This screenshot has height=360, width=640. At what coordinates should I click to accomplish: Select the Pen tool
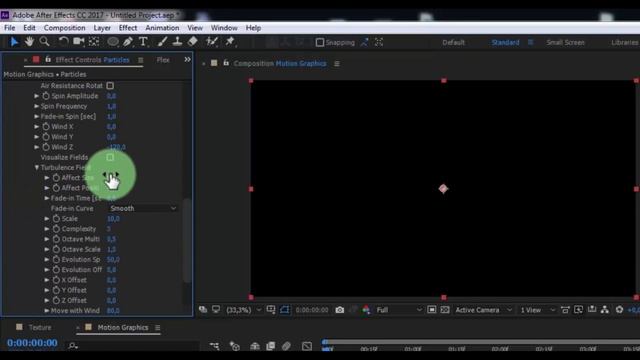click(128, 42)
